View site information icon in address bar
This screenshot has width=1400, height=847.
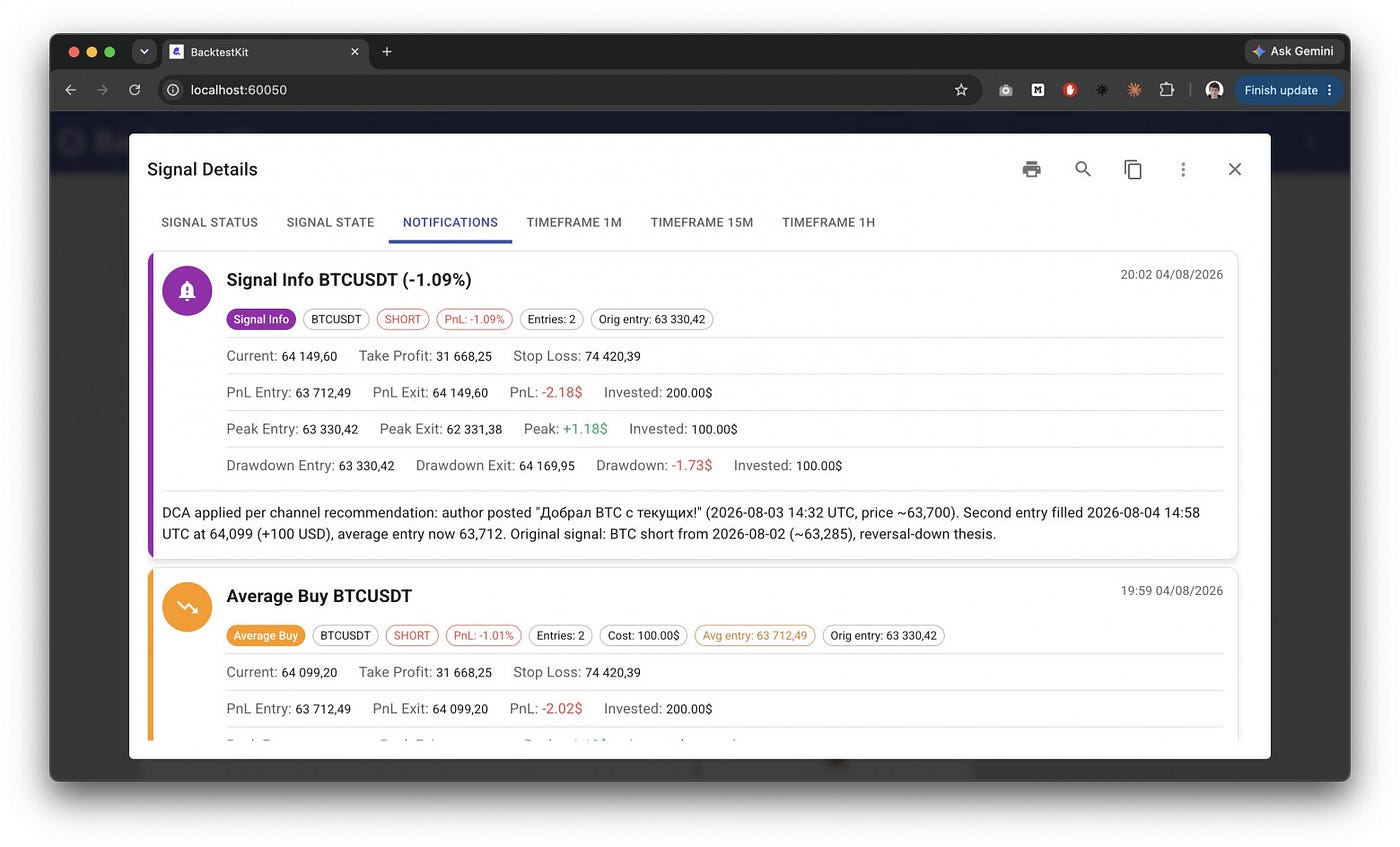173,90
